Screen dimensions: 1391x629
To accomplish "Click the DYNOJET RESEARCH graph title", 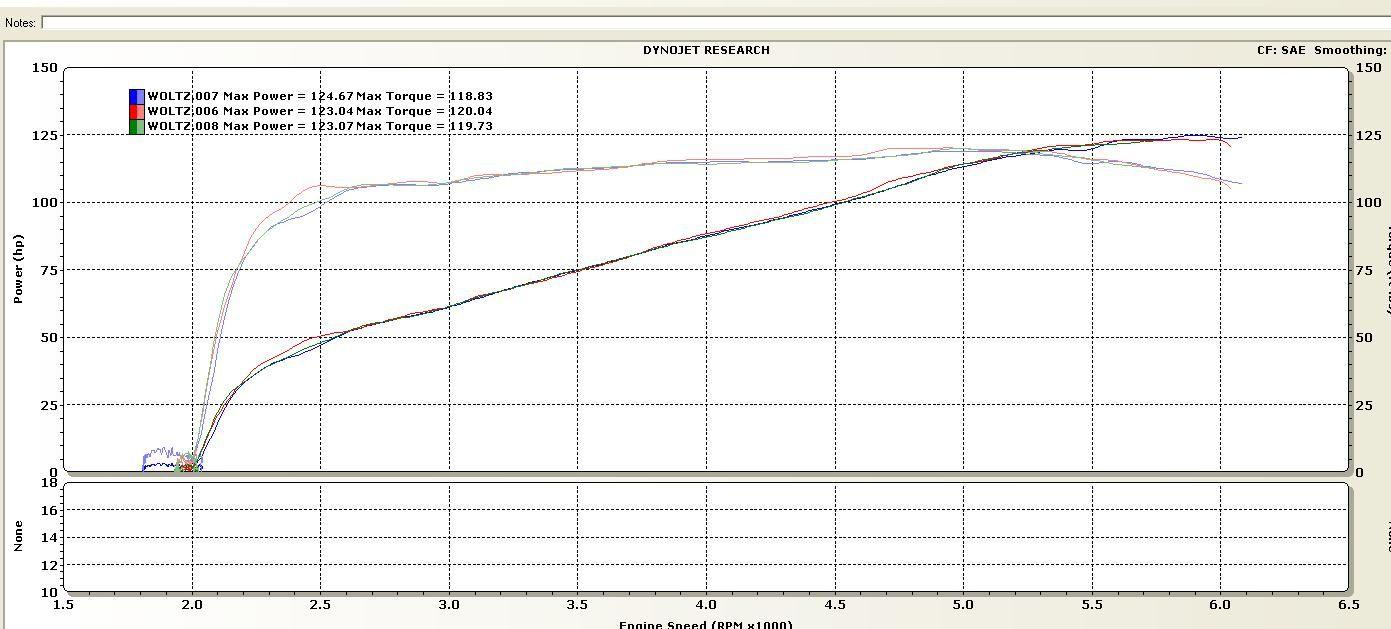I will [706, 50].
